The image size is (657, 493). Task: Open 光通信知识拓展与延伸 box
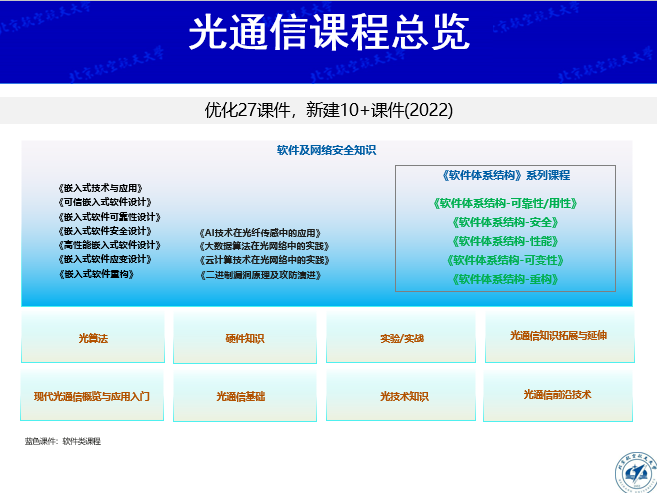click(558, 337)
